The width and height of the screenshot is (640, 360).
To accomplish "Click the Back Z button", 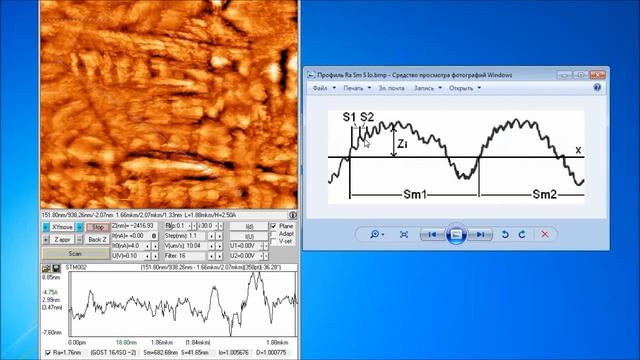I will pyautogui.click(x=97, y=240).
